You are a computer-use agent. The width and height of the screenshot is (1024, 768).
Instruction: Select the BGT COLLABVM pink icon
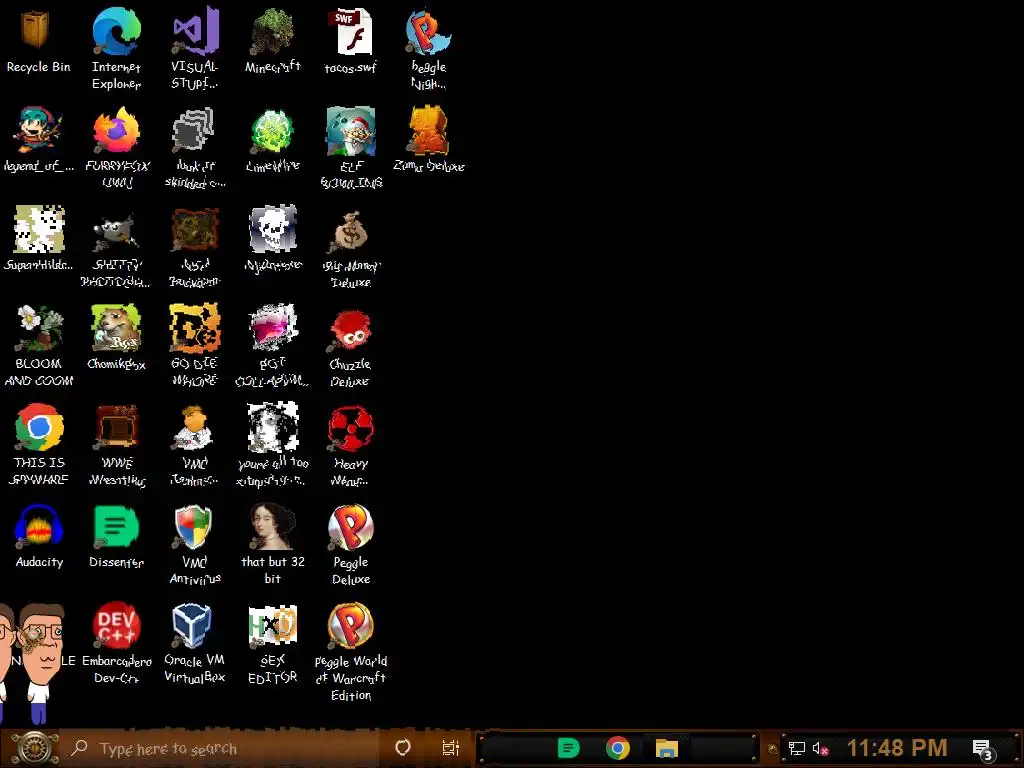click(x=273, y=328)
